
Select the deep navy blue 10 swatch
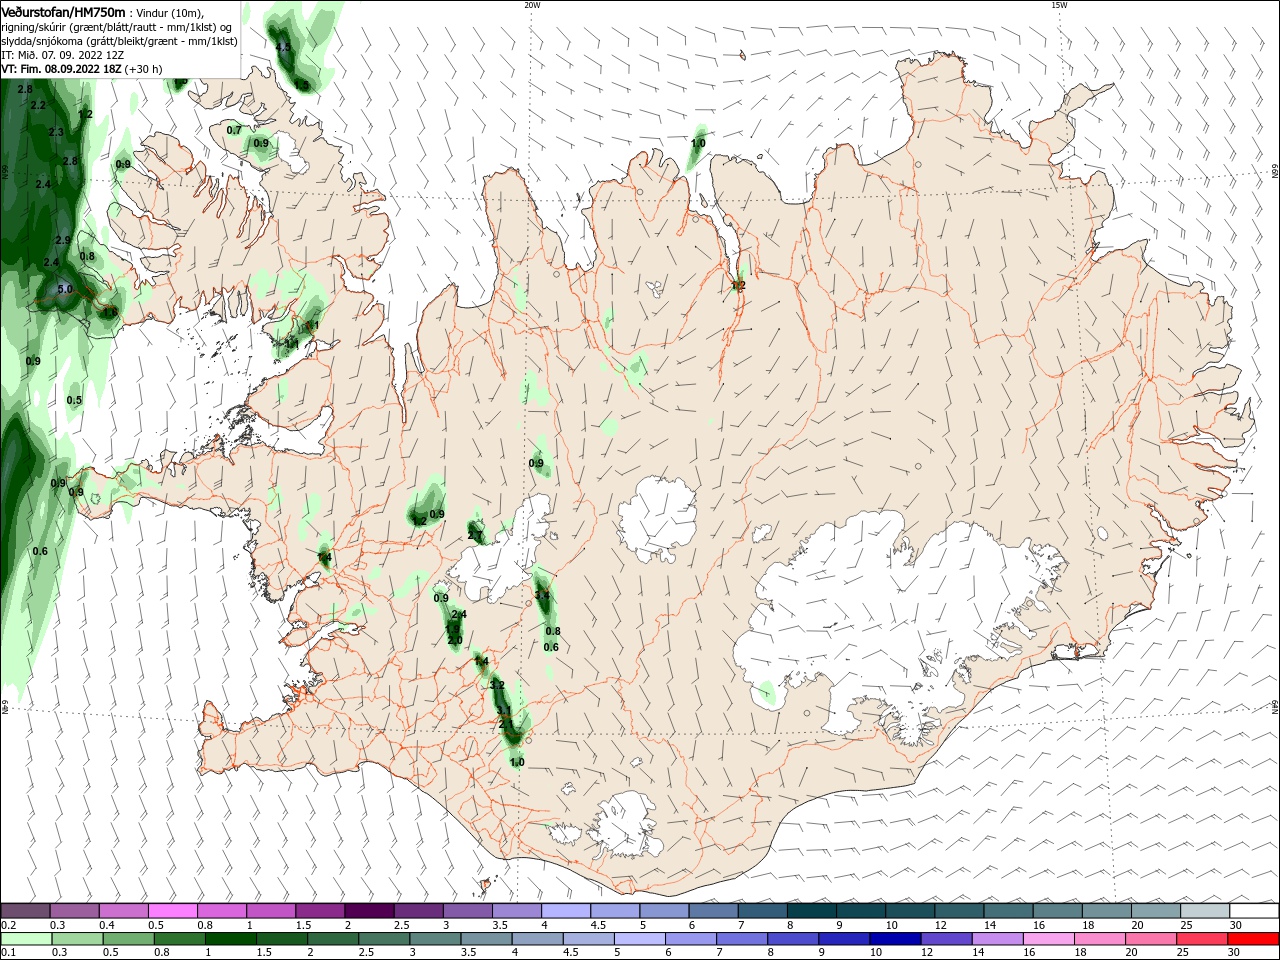(895, 938)
